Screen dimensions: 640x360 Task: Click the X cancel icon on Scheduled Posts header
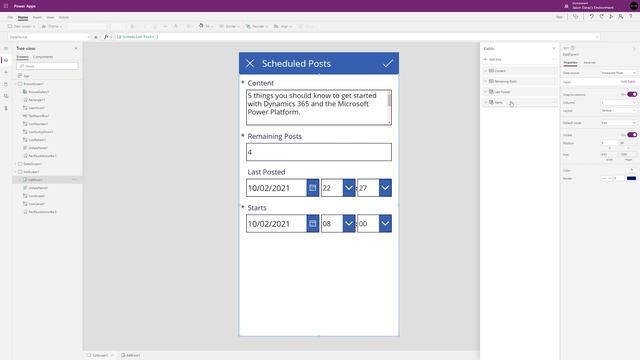[x=250, y=63]
